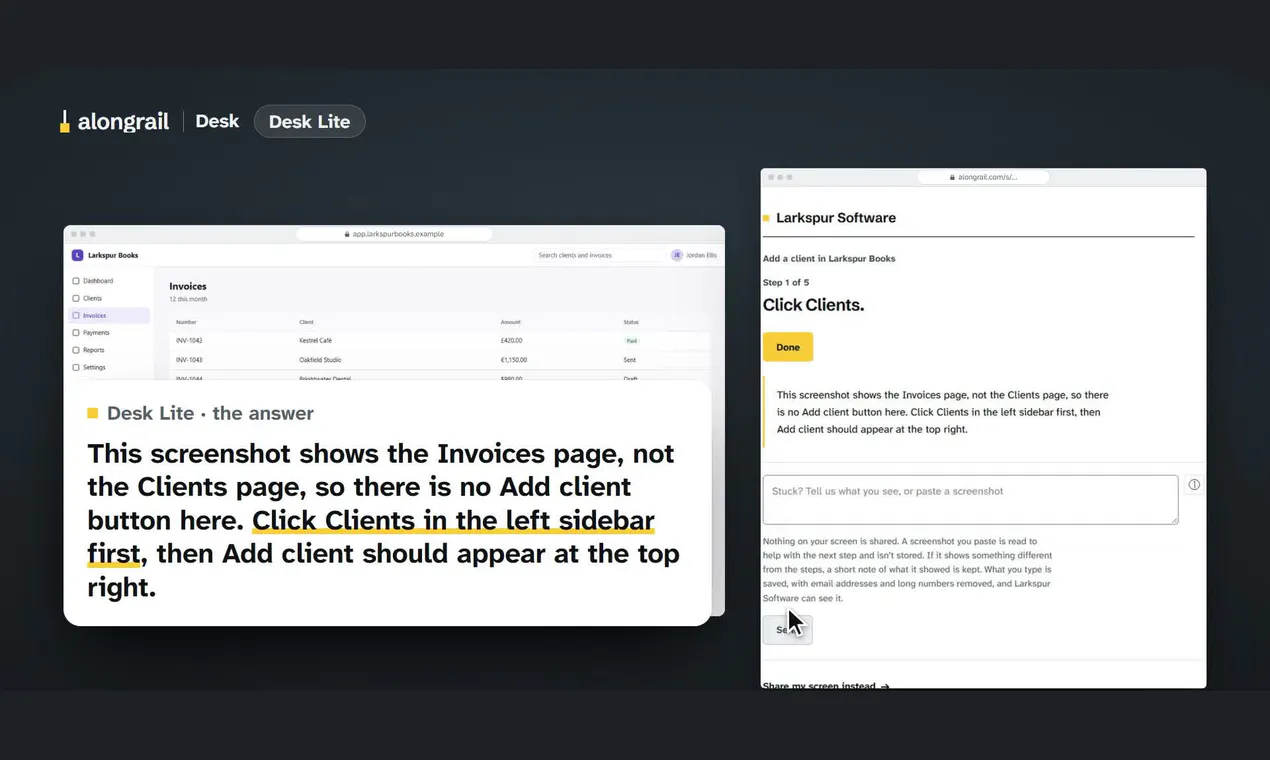Click the alongrail.com address bar

click(983, 177)
